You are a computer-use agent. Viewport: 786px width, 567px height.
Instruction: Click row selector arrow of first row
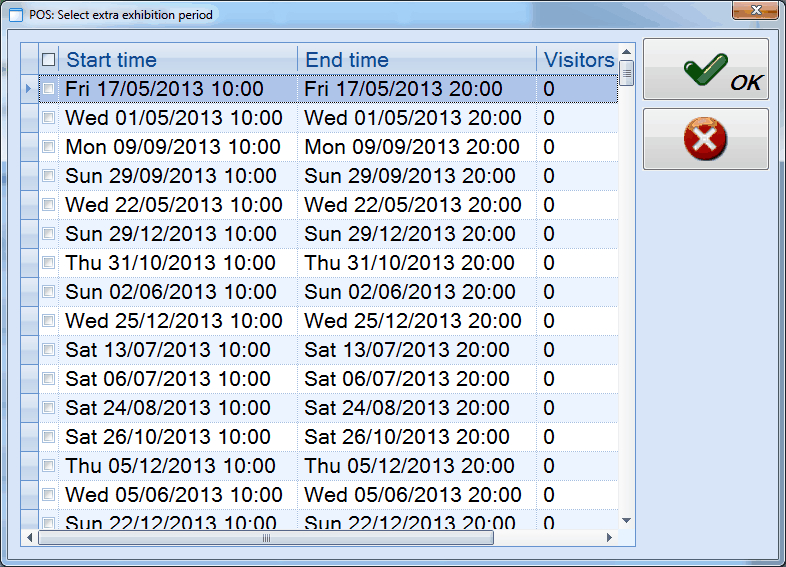(x=29, y=89)
